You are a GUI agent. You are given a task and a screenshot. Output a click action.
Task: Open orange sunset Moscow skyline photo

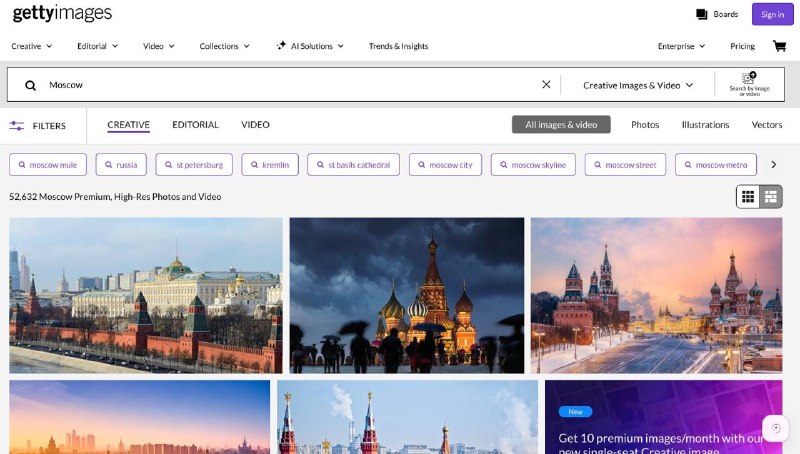140,417
